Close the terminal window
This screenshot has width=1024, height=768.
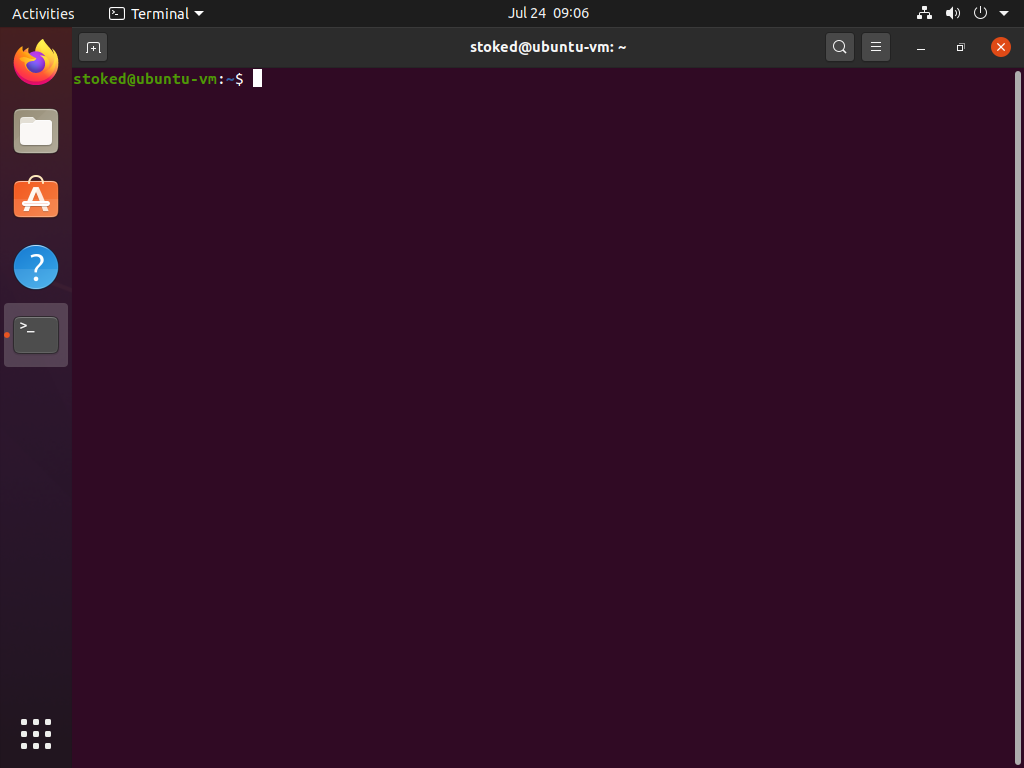tap(1000, 47)
